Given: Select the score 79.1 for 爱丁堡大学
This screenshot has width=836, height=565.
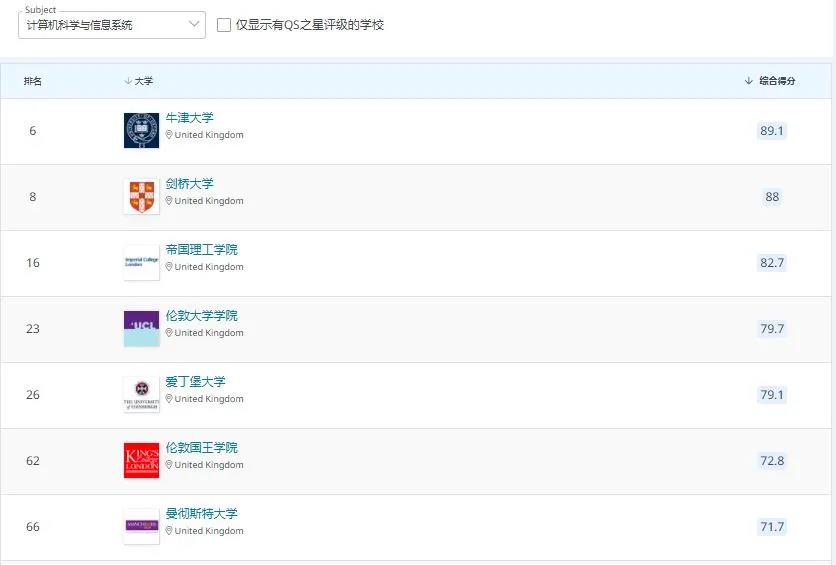Looking at the screenshot, I should (772, 395).
